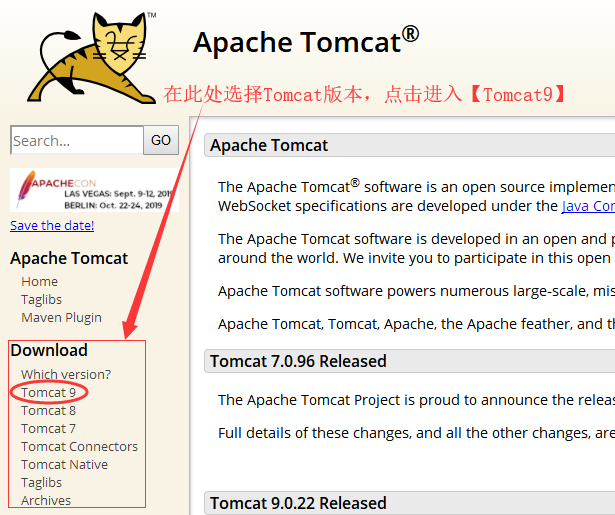The height and width of the screenshot is (515, 615).
Task: Select Tomcat 8 download link
Action: [49, 411]
